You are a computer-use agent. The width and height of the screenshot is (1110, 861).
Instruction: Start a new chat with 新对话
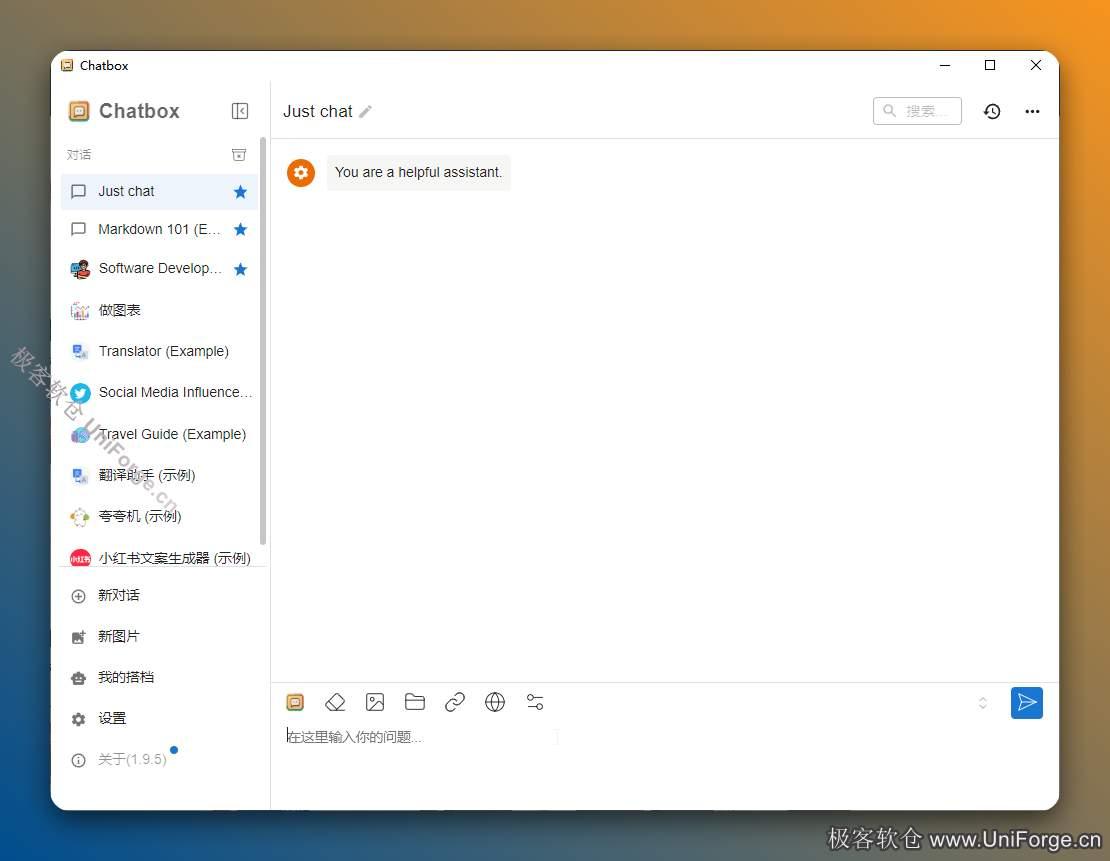tap(159, 595)
